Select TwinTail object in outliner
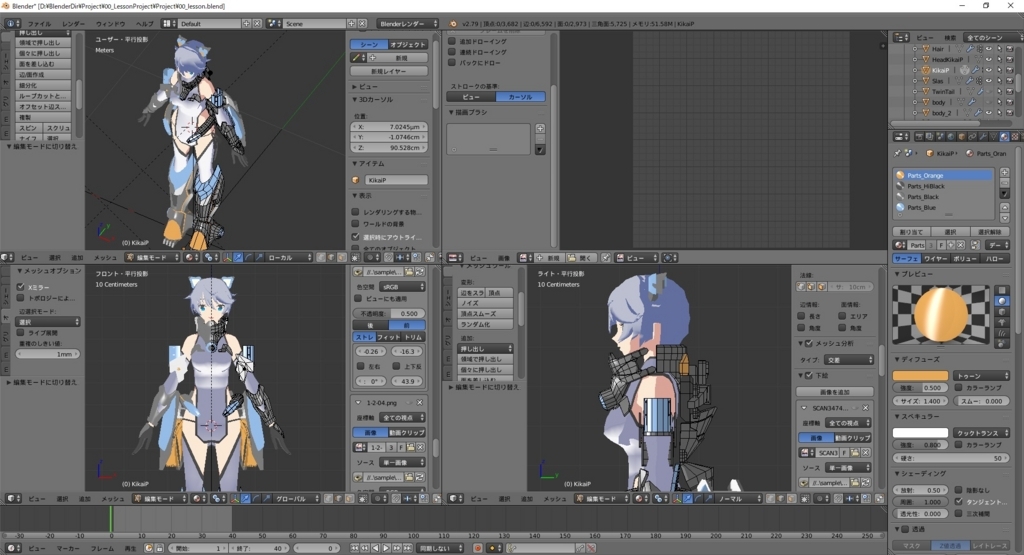 pyautogui.click(x=943, y=91)
